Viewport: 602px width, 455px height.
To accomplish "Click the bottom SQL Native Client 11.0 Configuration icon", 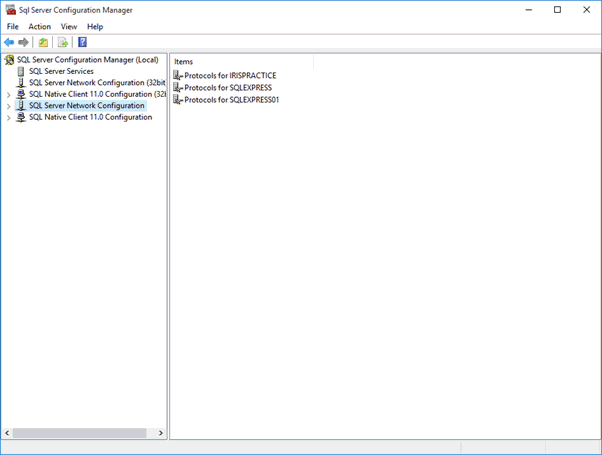I will [21, 117].
